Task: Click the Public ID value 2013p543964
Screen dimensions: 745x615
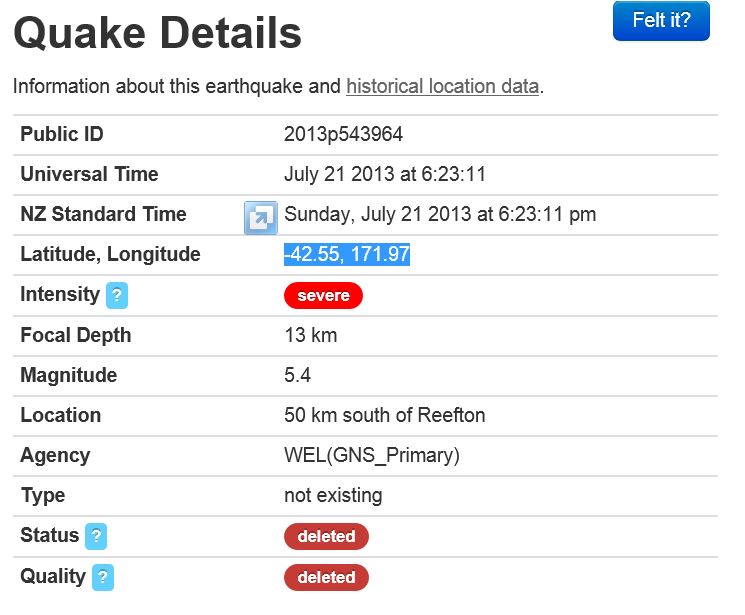Action: click(343, 134)
